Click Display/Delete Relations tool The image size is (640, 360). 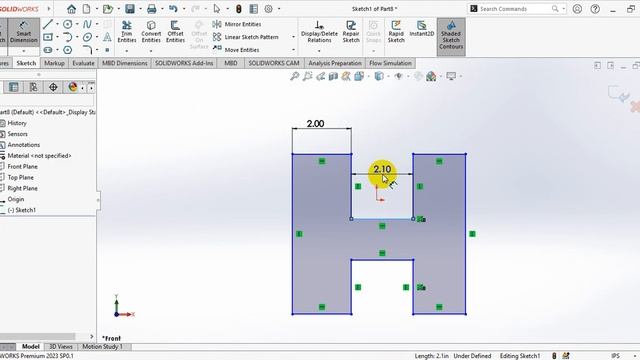click(319, 32)
